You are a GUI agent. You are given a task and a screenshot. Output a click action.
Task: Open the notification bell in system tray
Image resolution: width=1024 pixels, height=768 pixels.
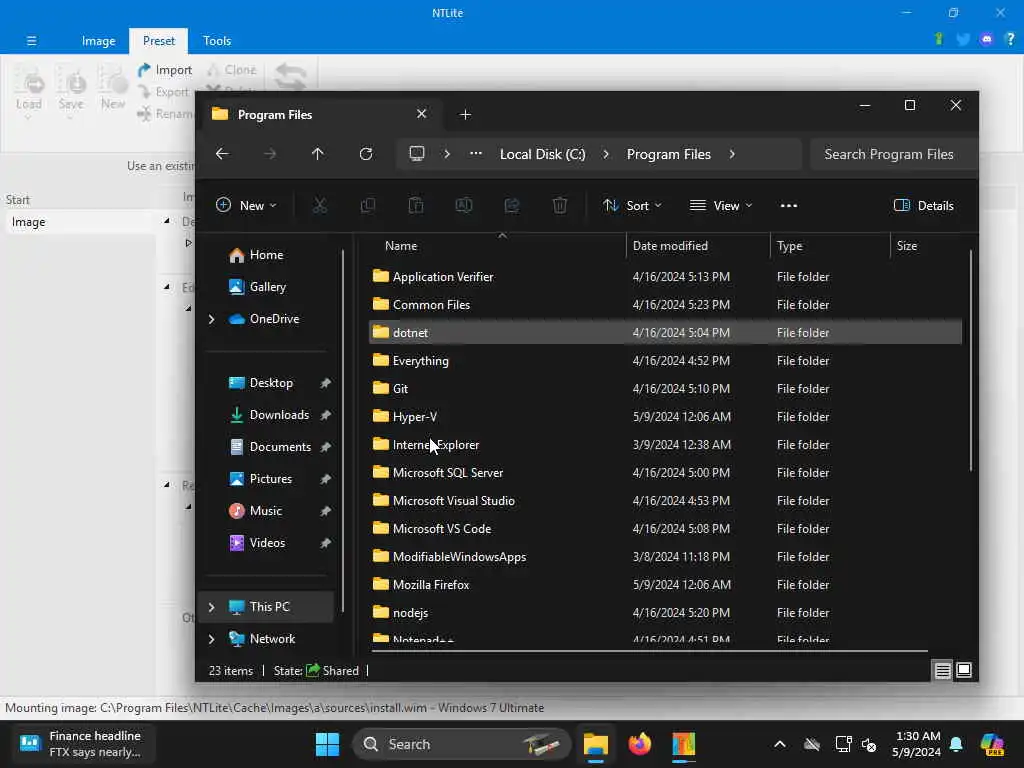(956, 744)
